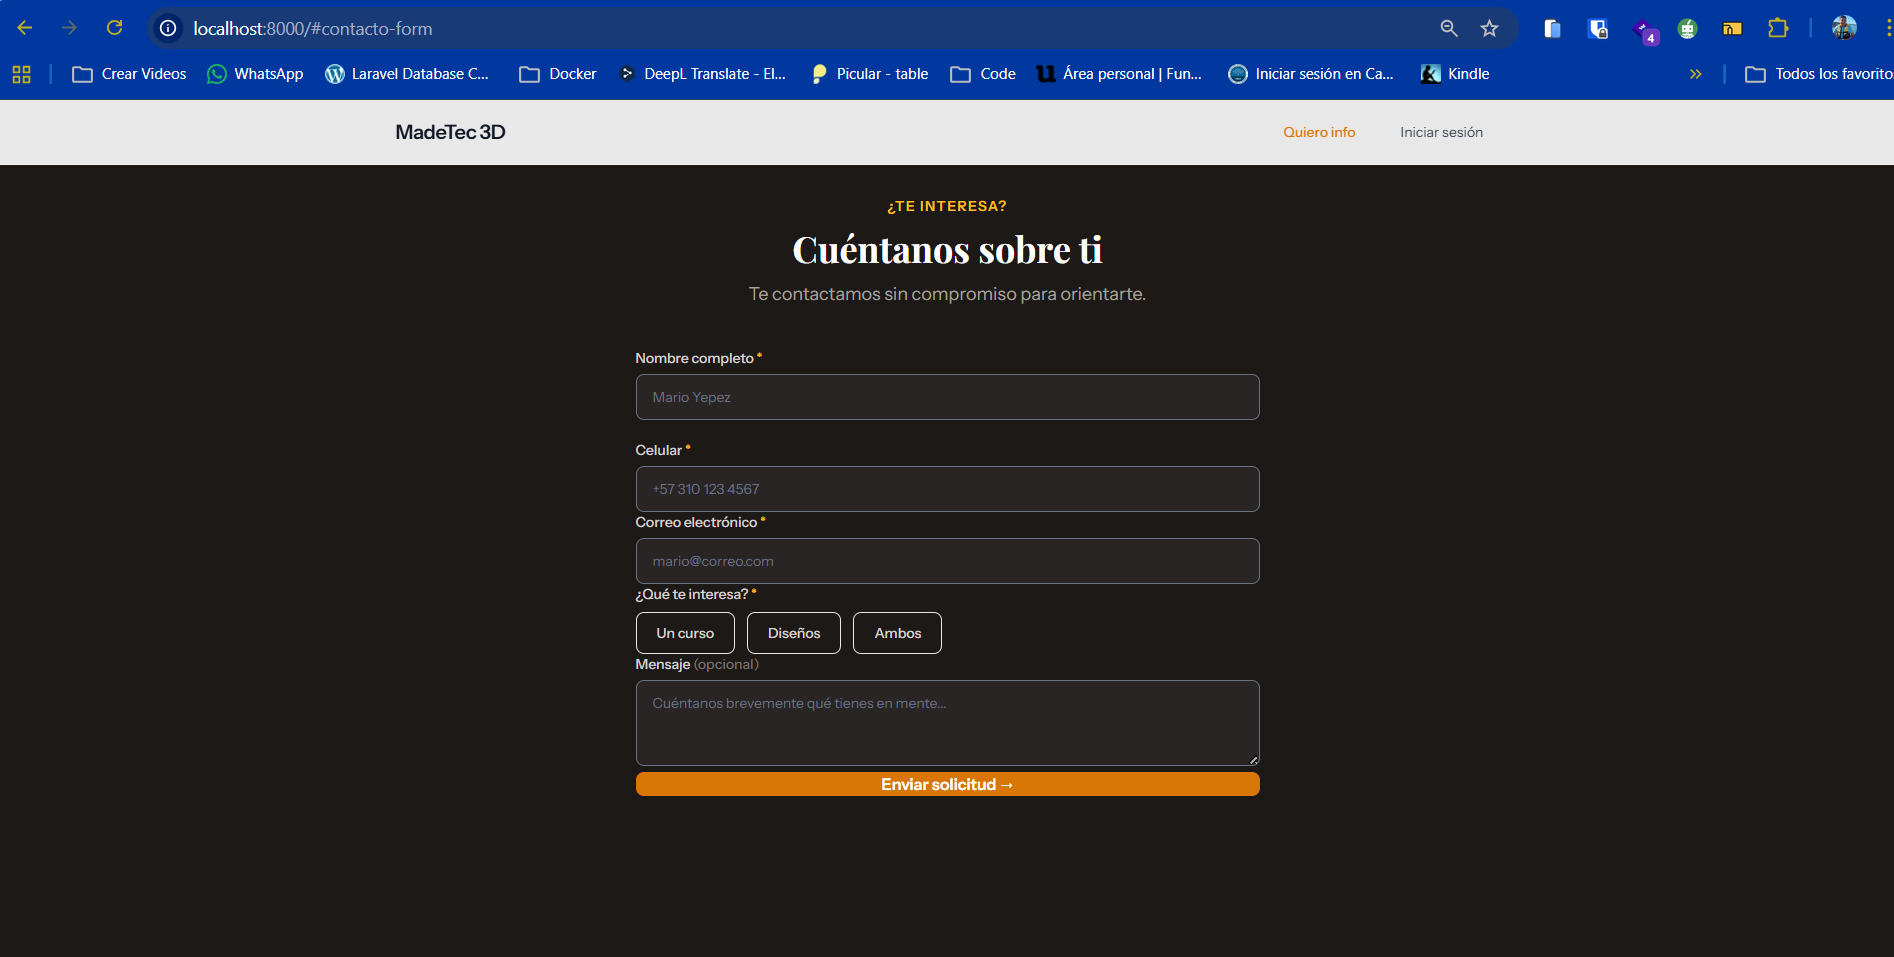Click the blue shield-lock extension icon
1894x957 pixels.
click(x=1598, y=29)
